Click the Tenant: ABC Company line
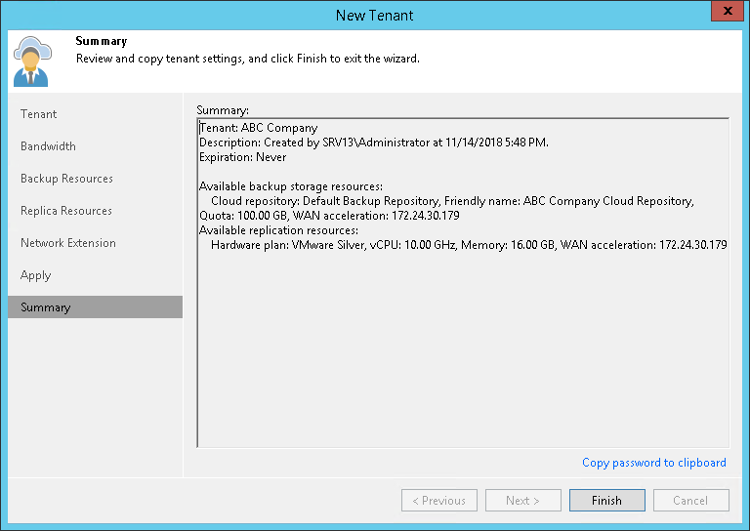The image size is (750, 531). pos(259,128)
